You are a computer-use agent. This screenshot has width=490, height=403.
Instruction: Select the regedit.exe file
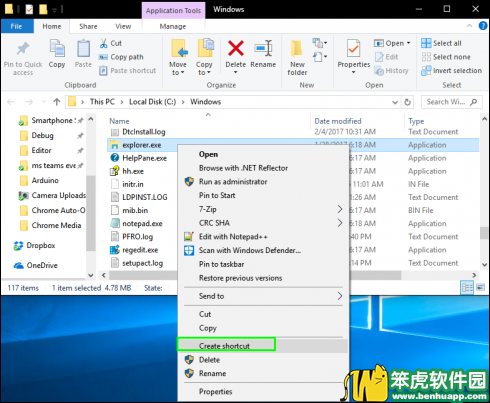140,250
